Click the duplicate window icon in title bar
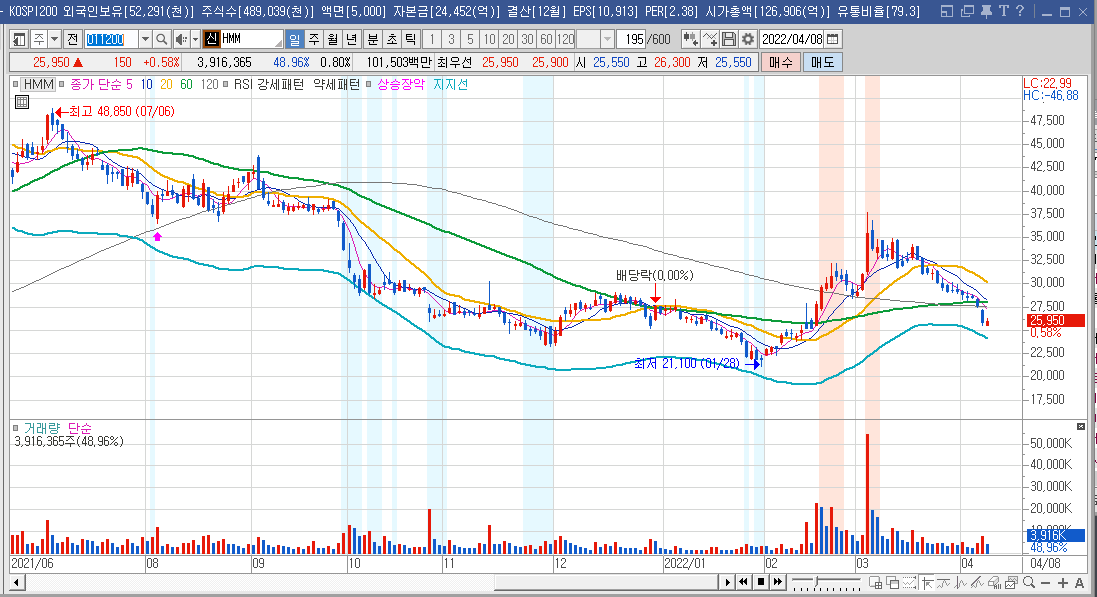1097x597 pixels. coord(968,11)
